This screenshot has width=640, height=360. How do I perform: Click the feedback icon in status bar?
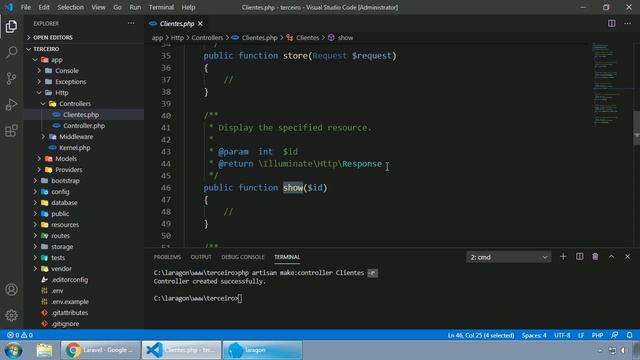click(x=614, y=335)
